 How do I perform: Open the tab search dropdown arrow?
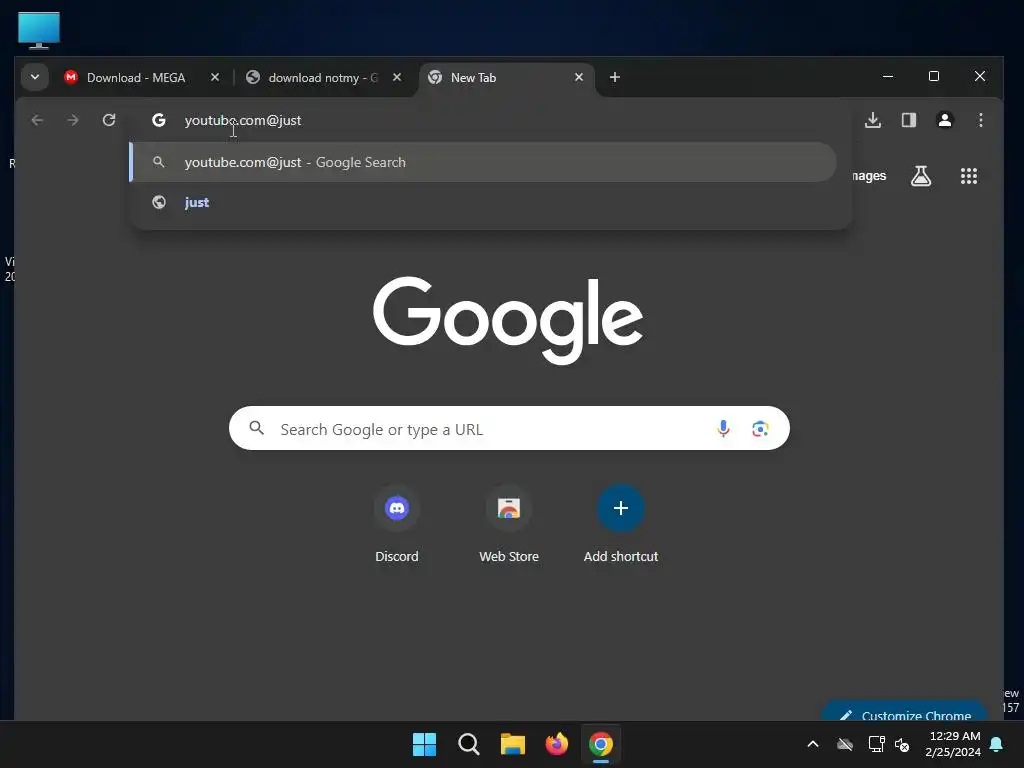click(35, 77)
